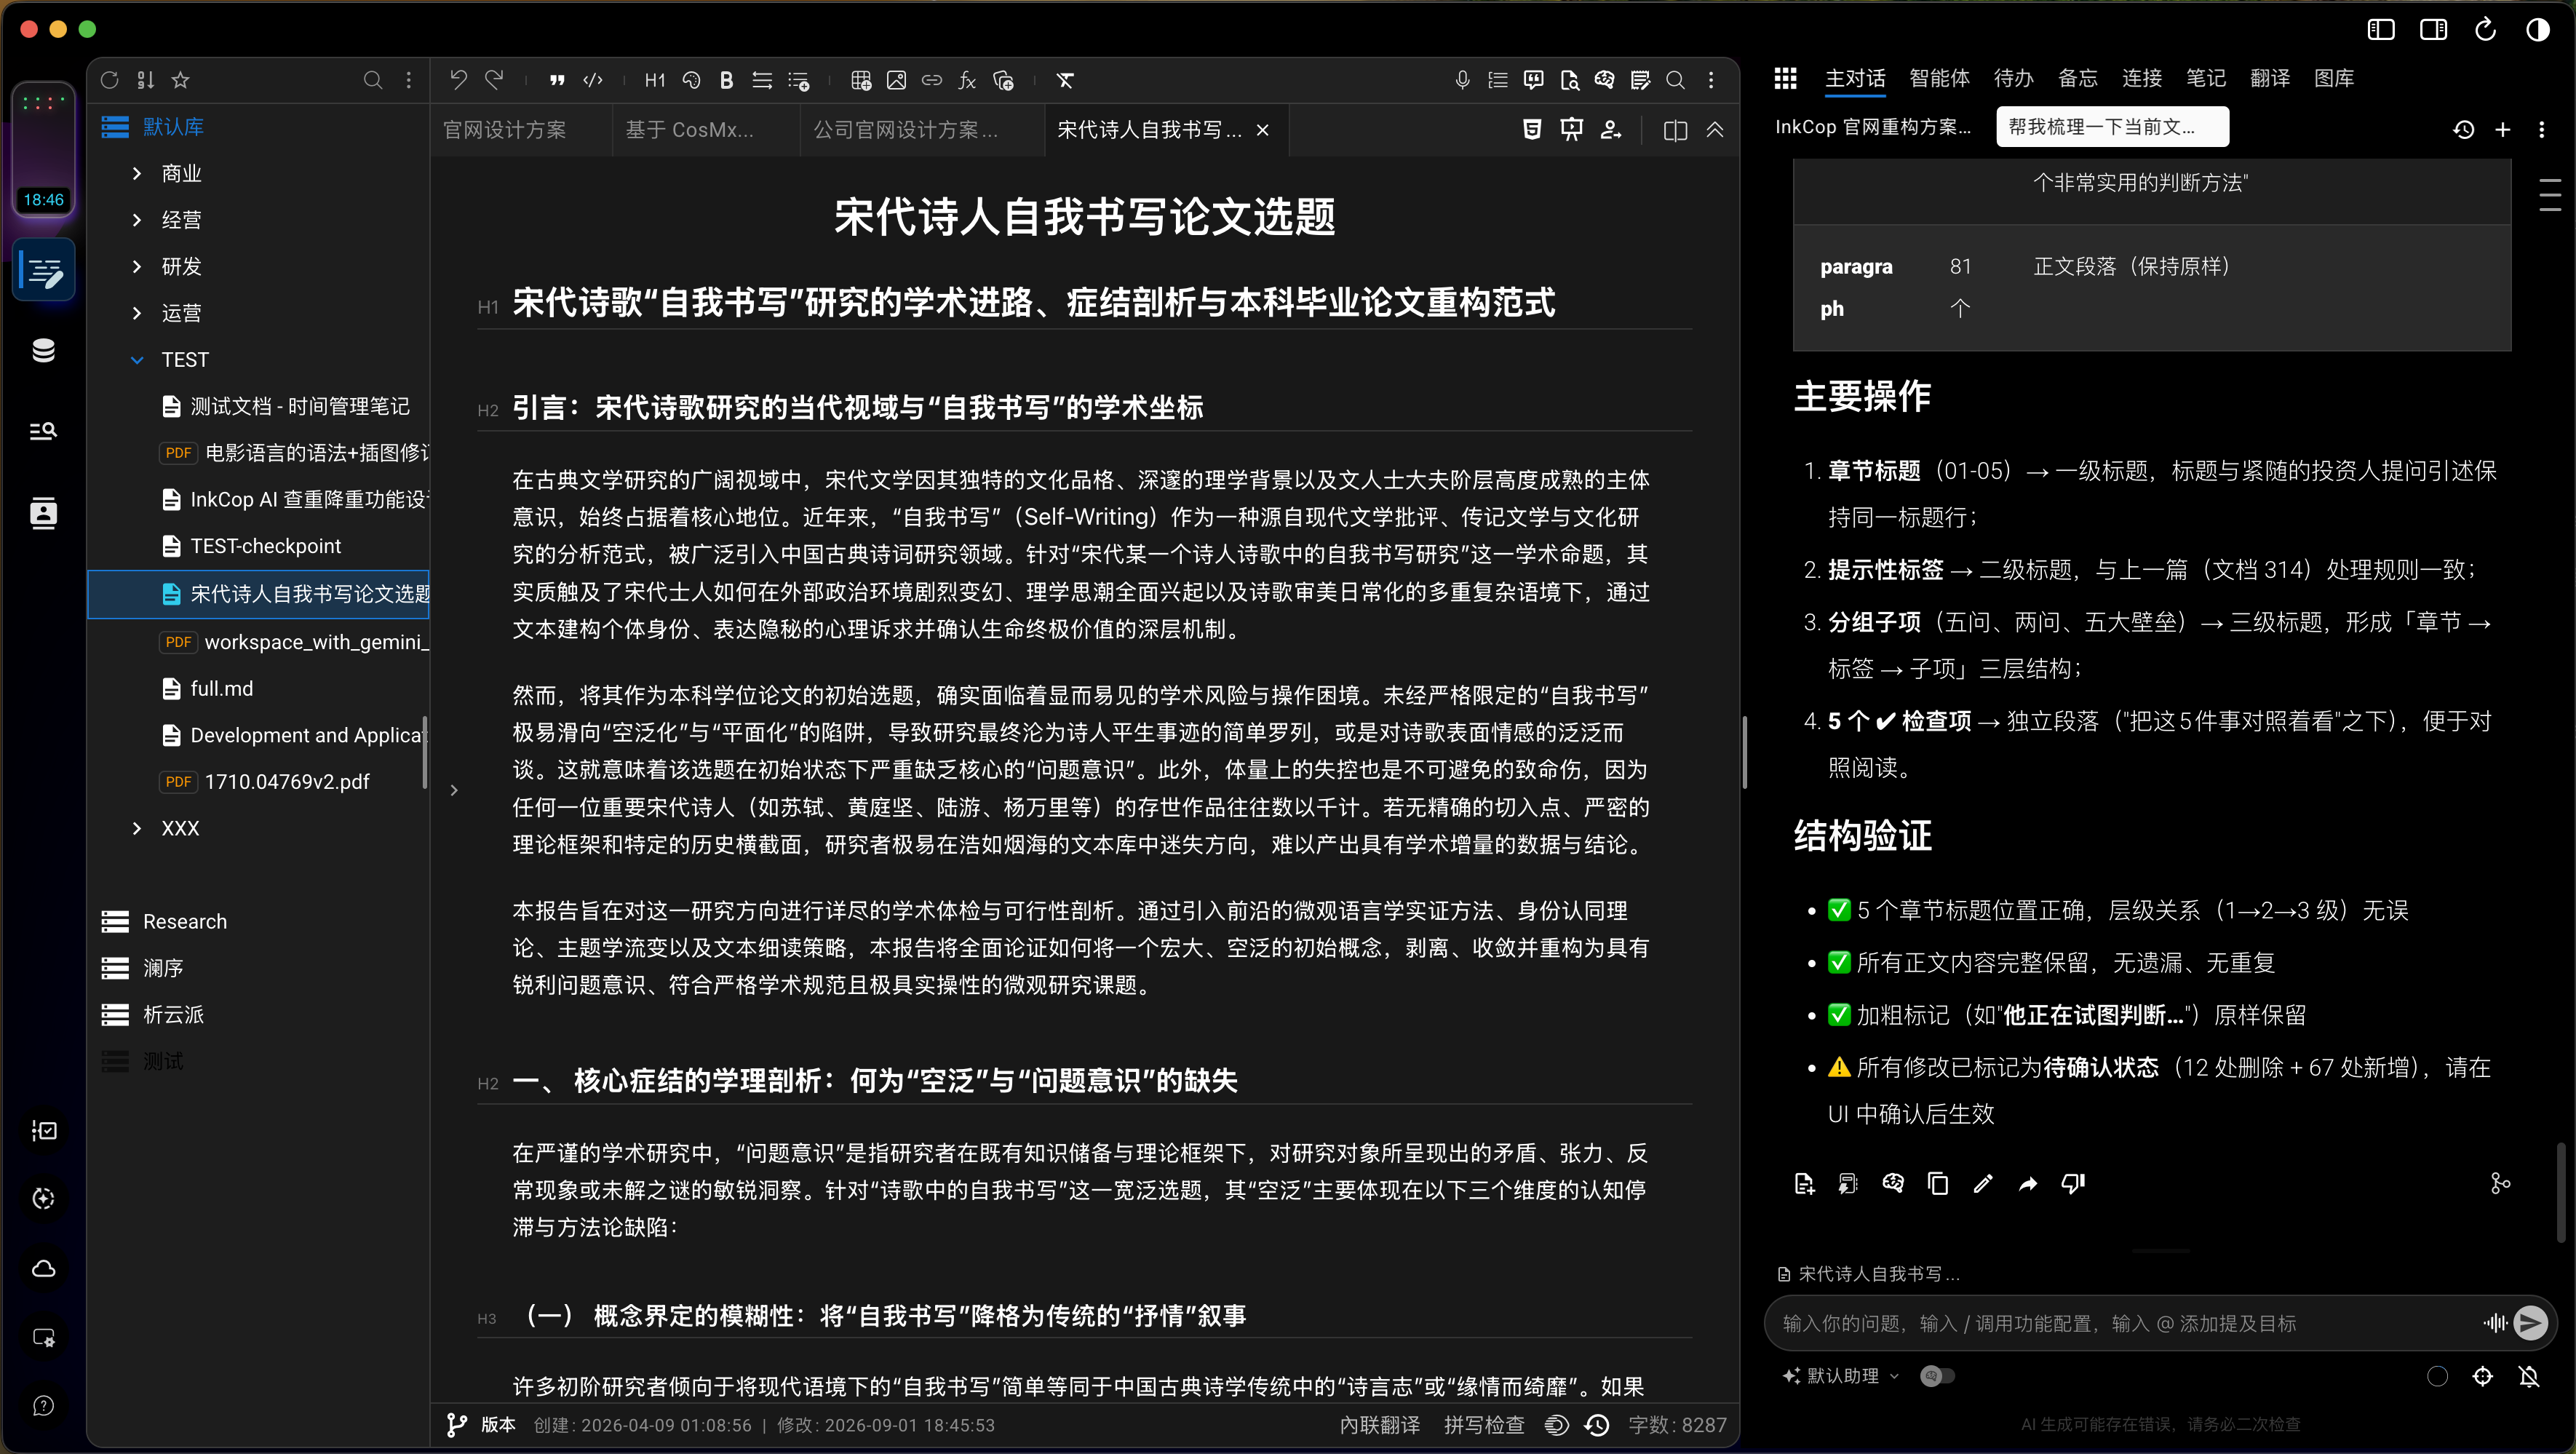
Task: Expand the 商业 folder
Action: tap(137, 173)
